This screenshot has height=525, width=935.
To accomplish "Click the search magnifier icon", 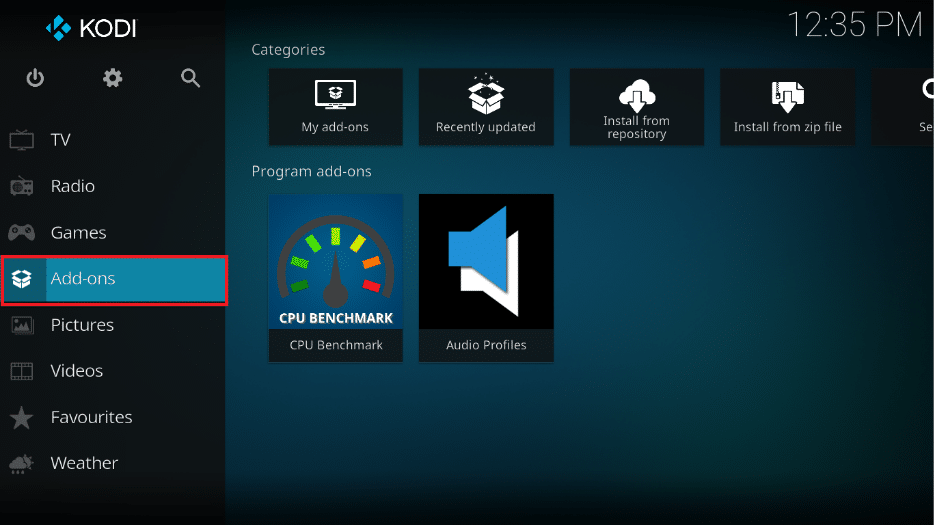I will click(x=191, y=78).
